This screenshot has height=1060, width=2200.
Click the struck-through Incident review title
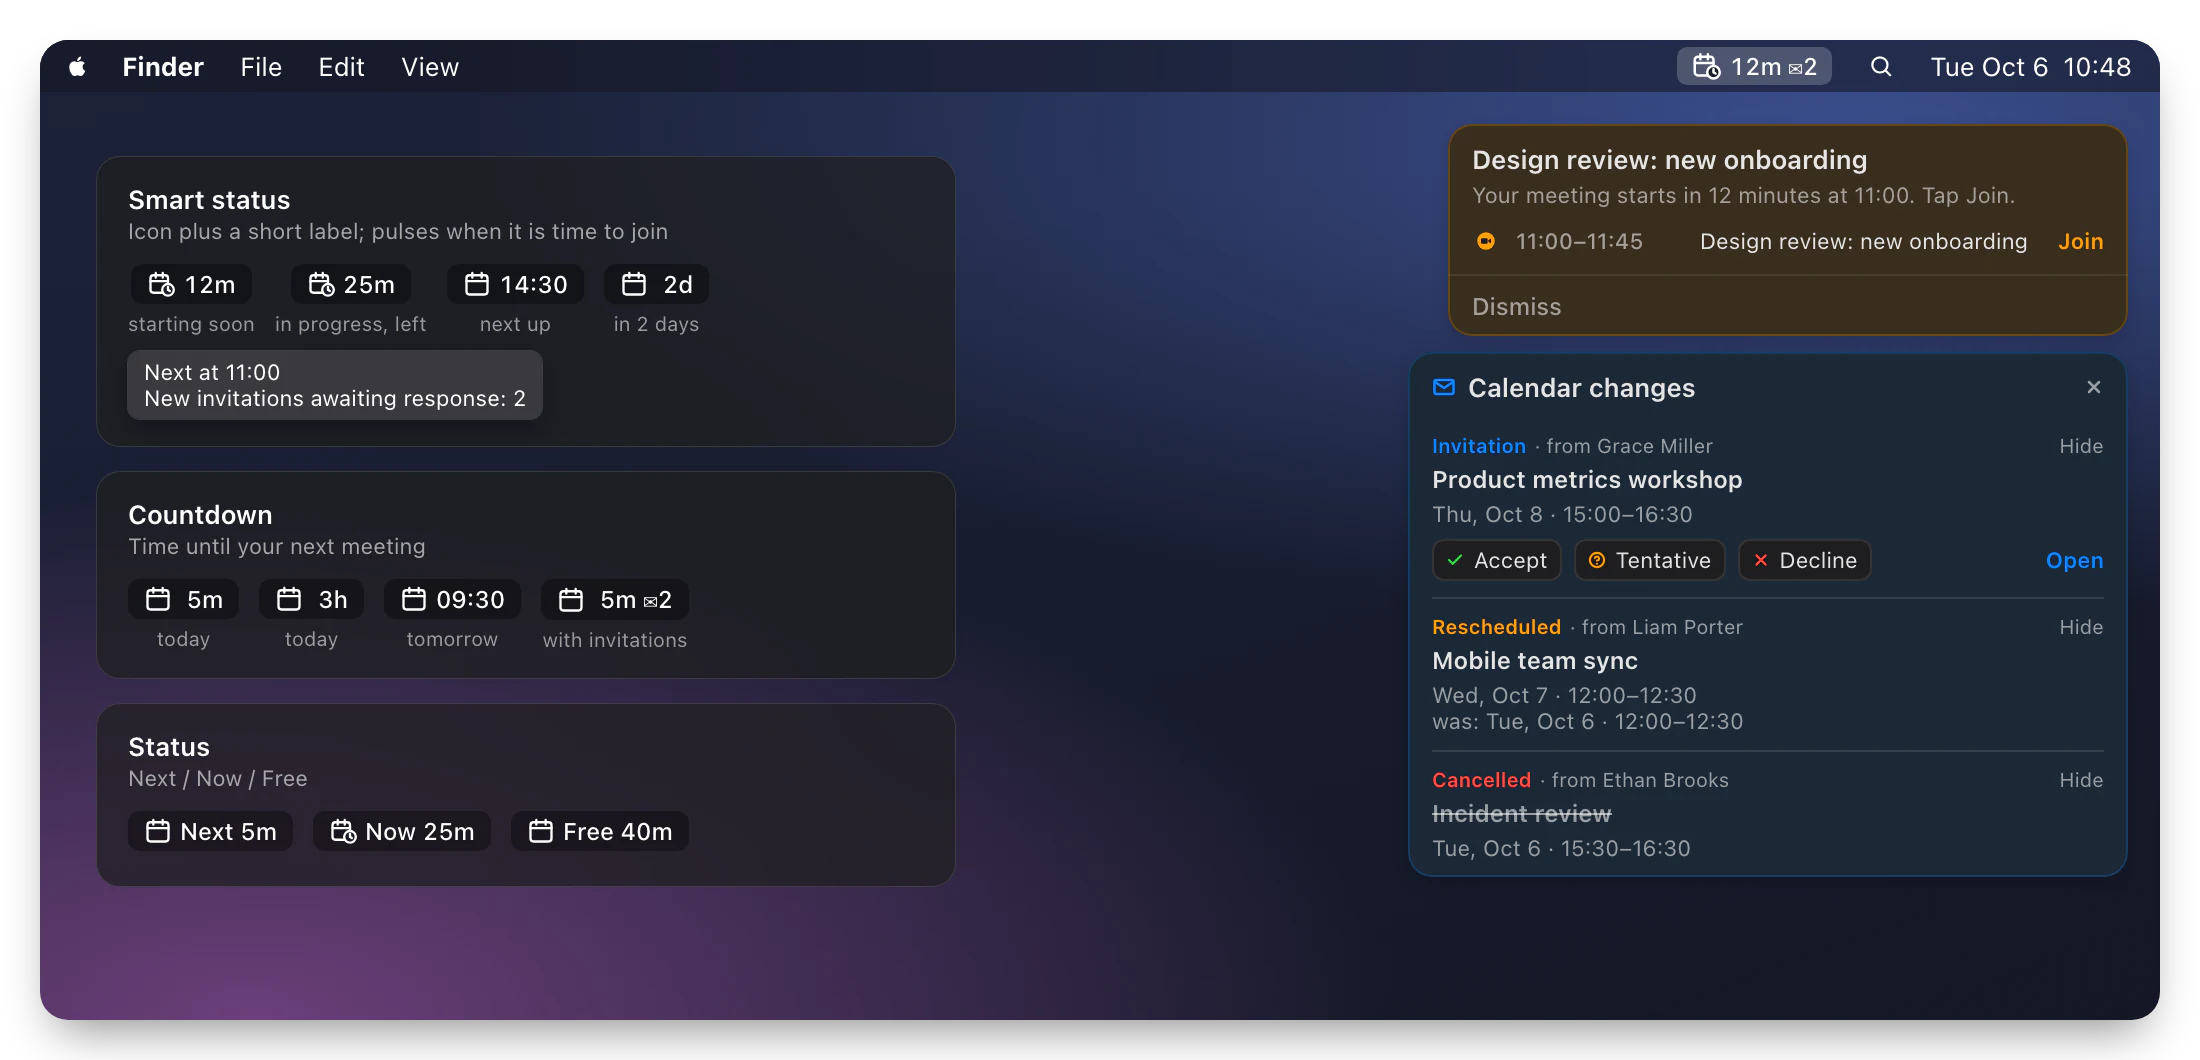point(1521,814)
